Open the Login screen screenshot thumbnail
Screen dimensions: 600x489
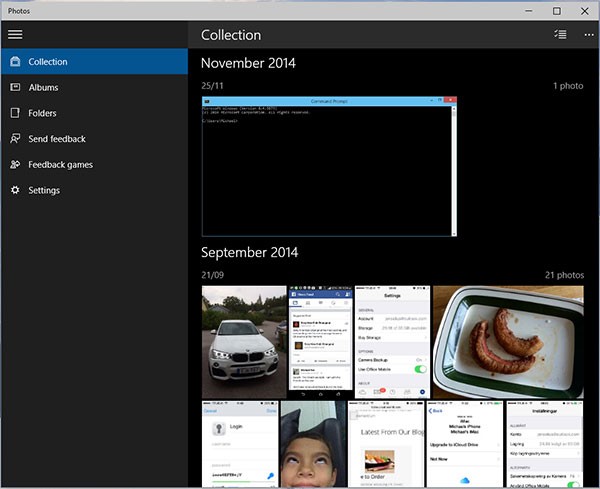pyautogui.click(x=240, y=444)
